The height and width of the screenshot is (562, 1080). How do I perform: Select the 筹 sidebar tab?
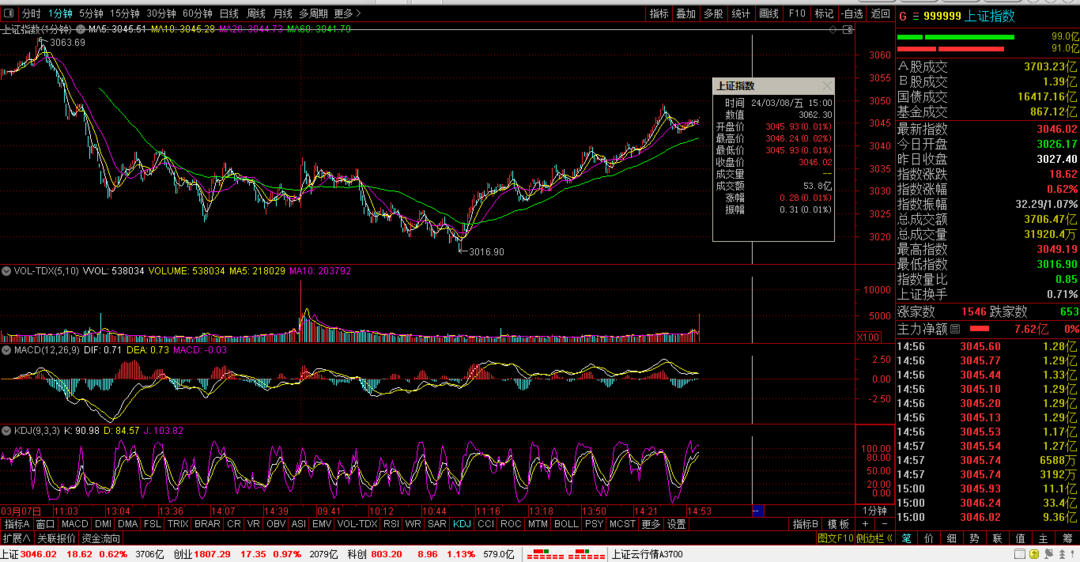(x=1067, y=538)
